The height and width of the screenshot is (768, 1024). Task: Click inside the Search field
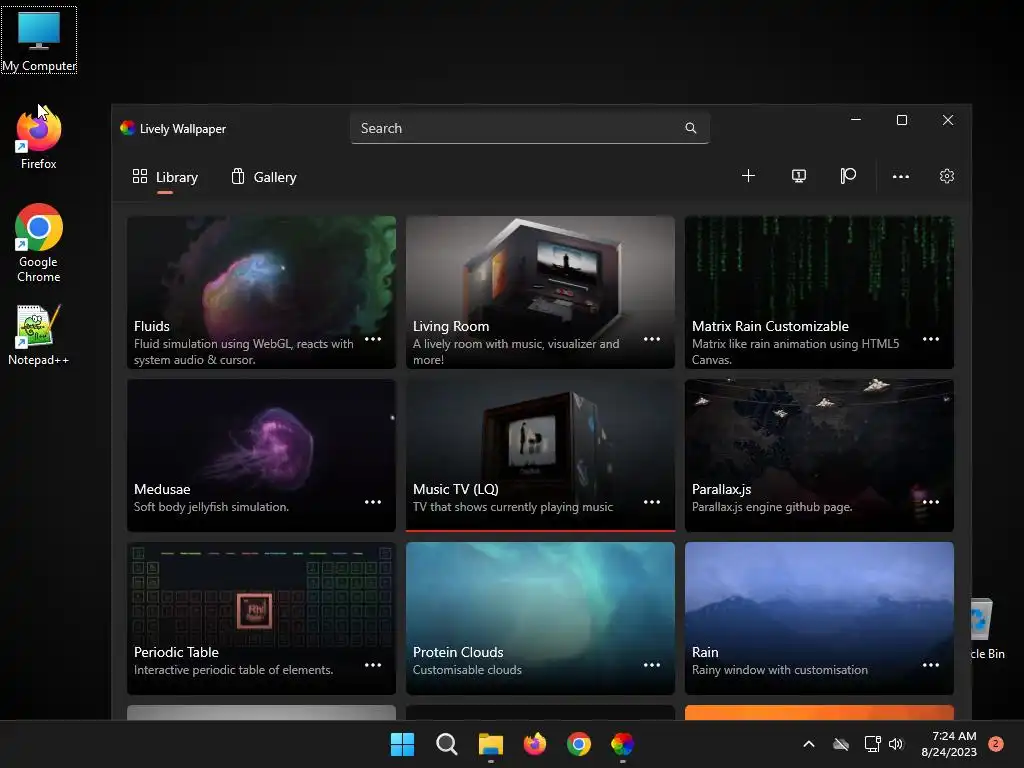(x=530, y=128)
